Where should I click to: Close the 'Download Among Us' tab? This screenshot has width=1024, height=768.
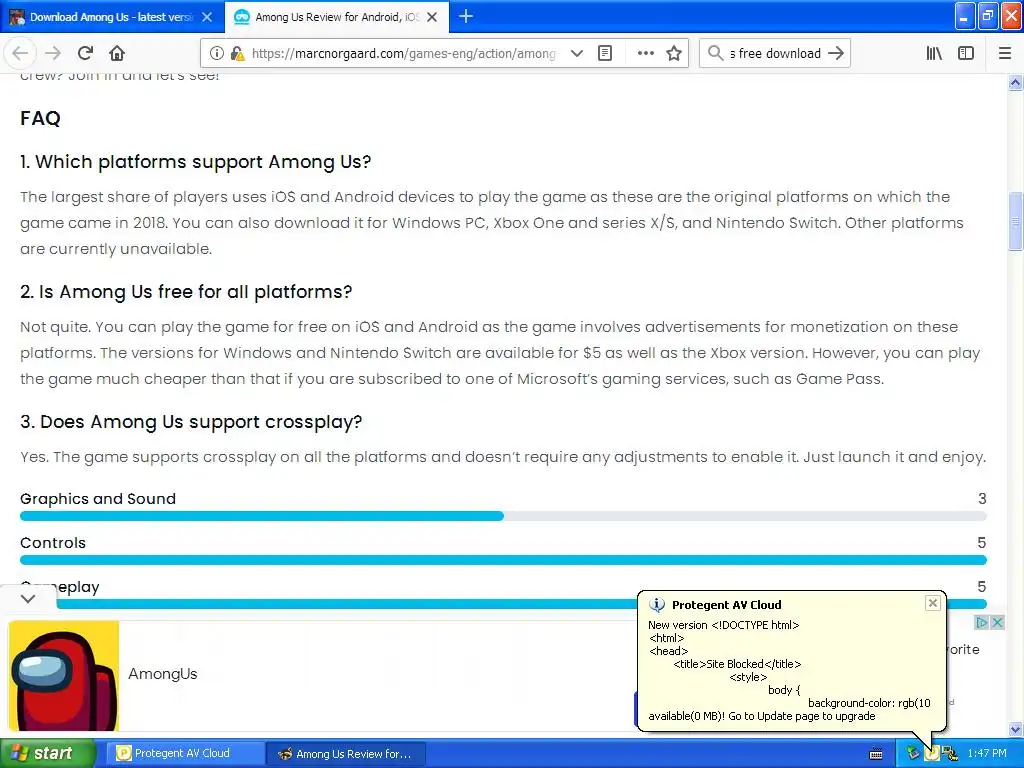[207, 17]
